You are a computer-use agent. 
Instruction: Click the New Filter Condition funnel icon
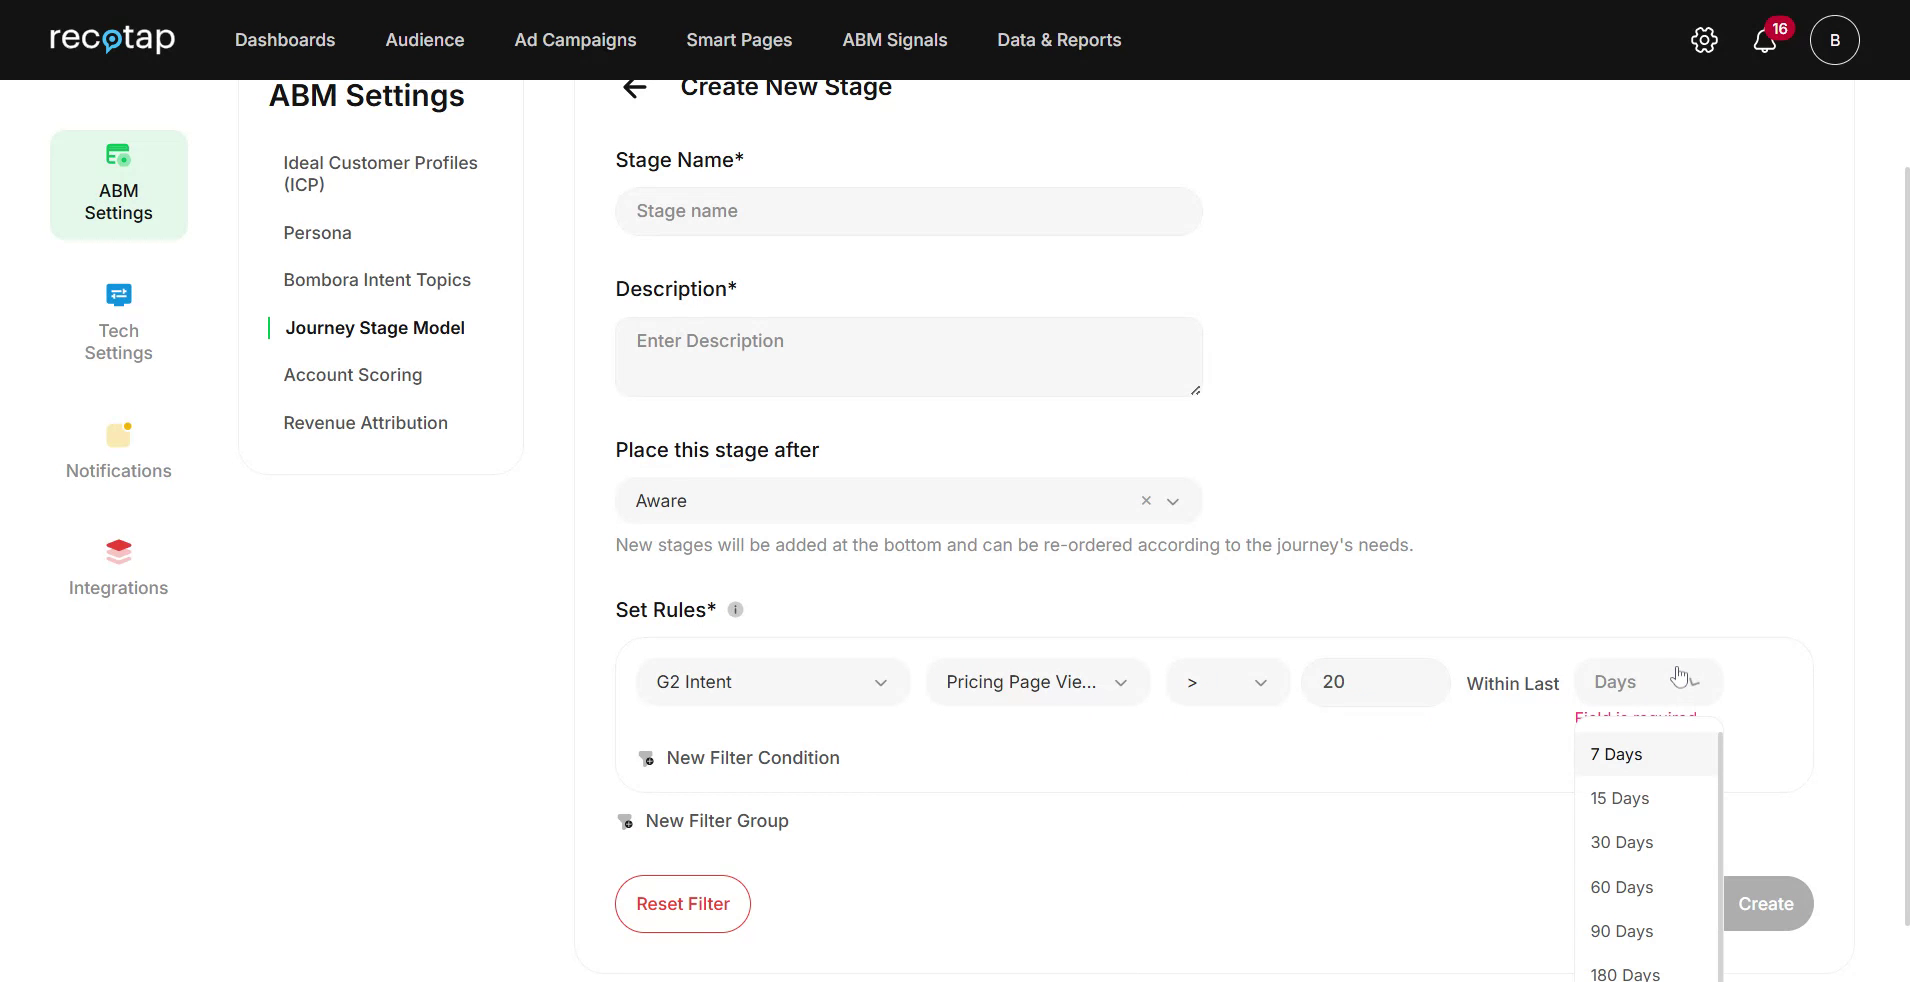tap(645, 758)
